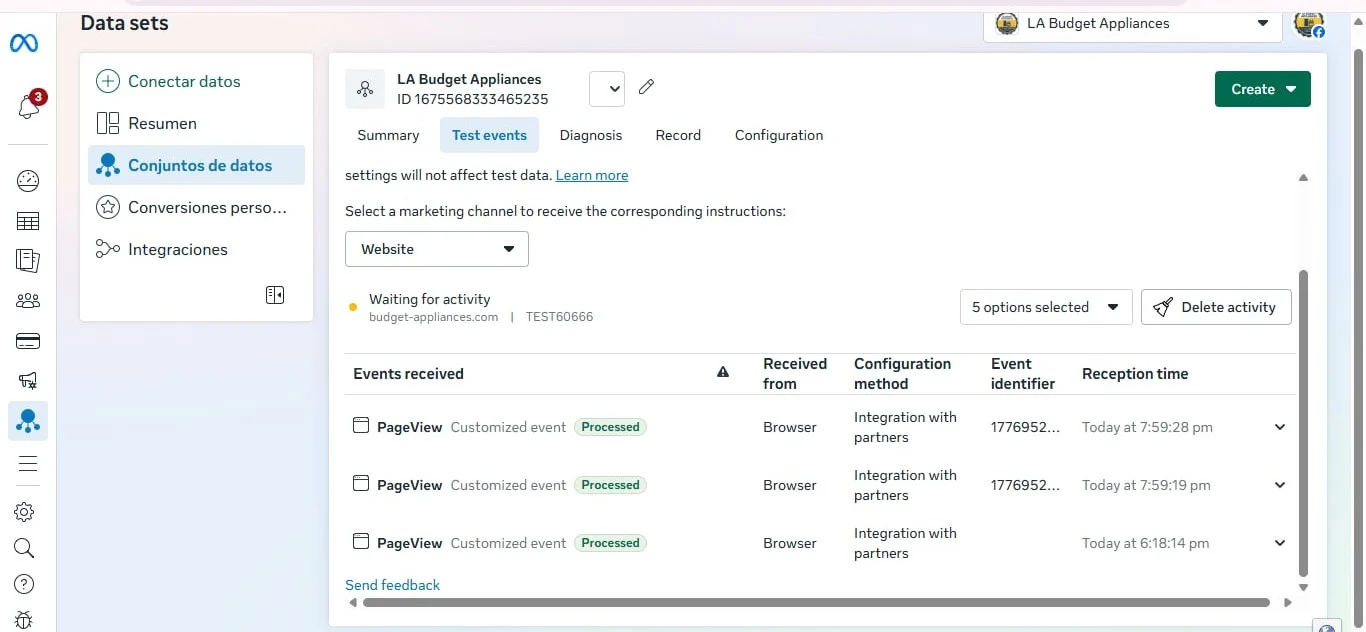Screen dimensions: 1366x632
Task: Open the Events Manager icon in sidebar
Action: 28,421
